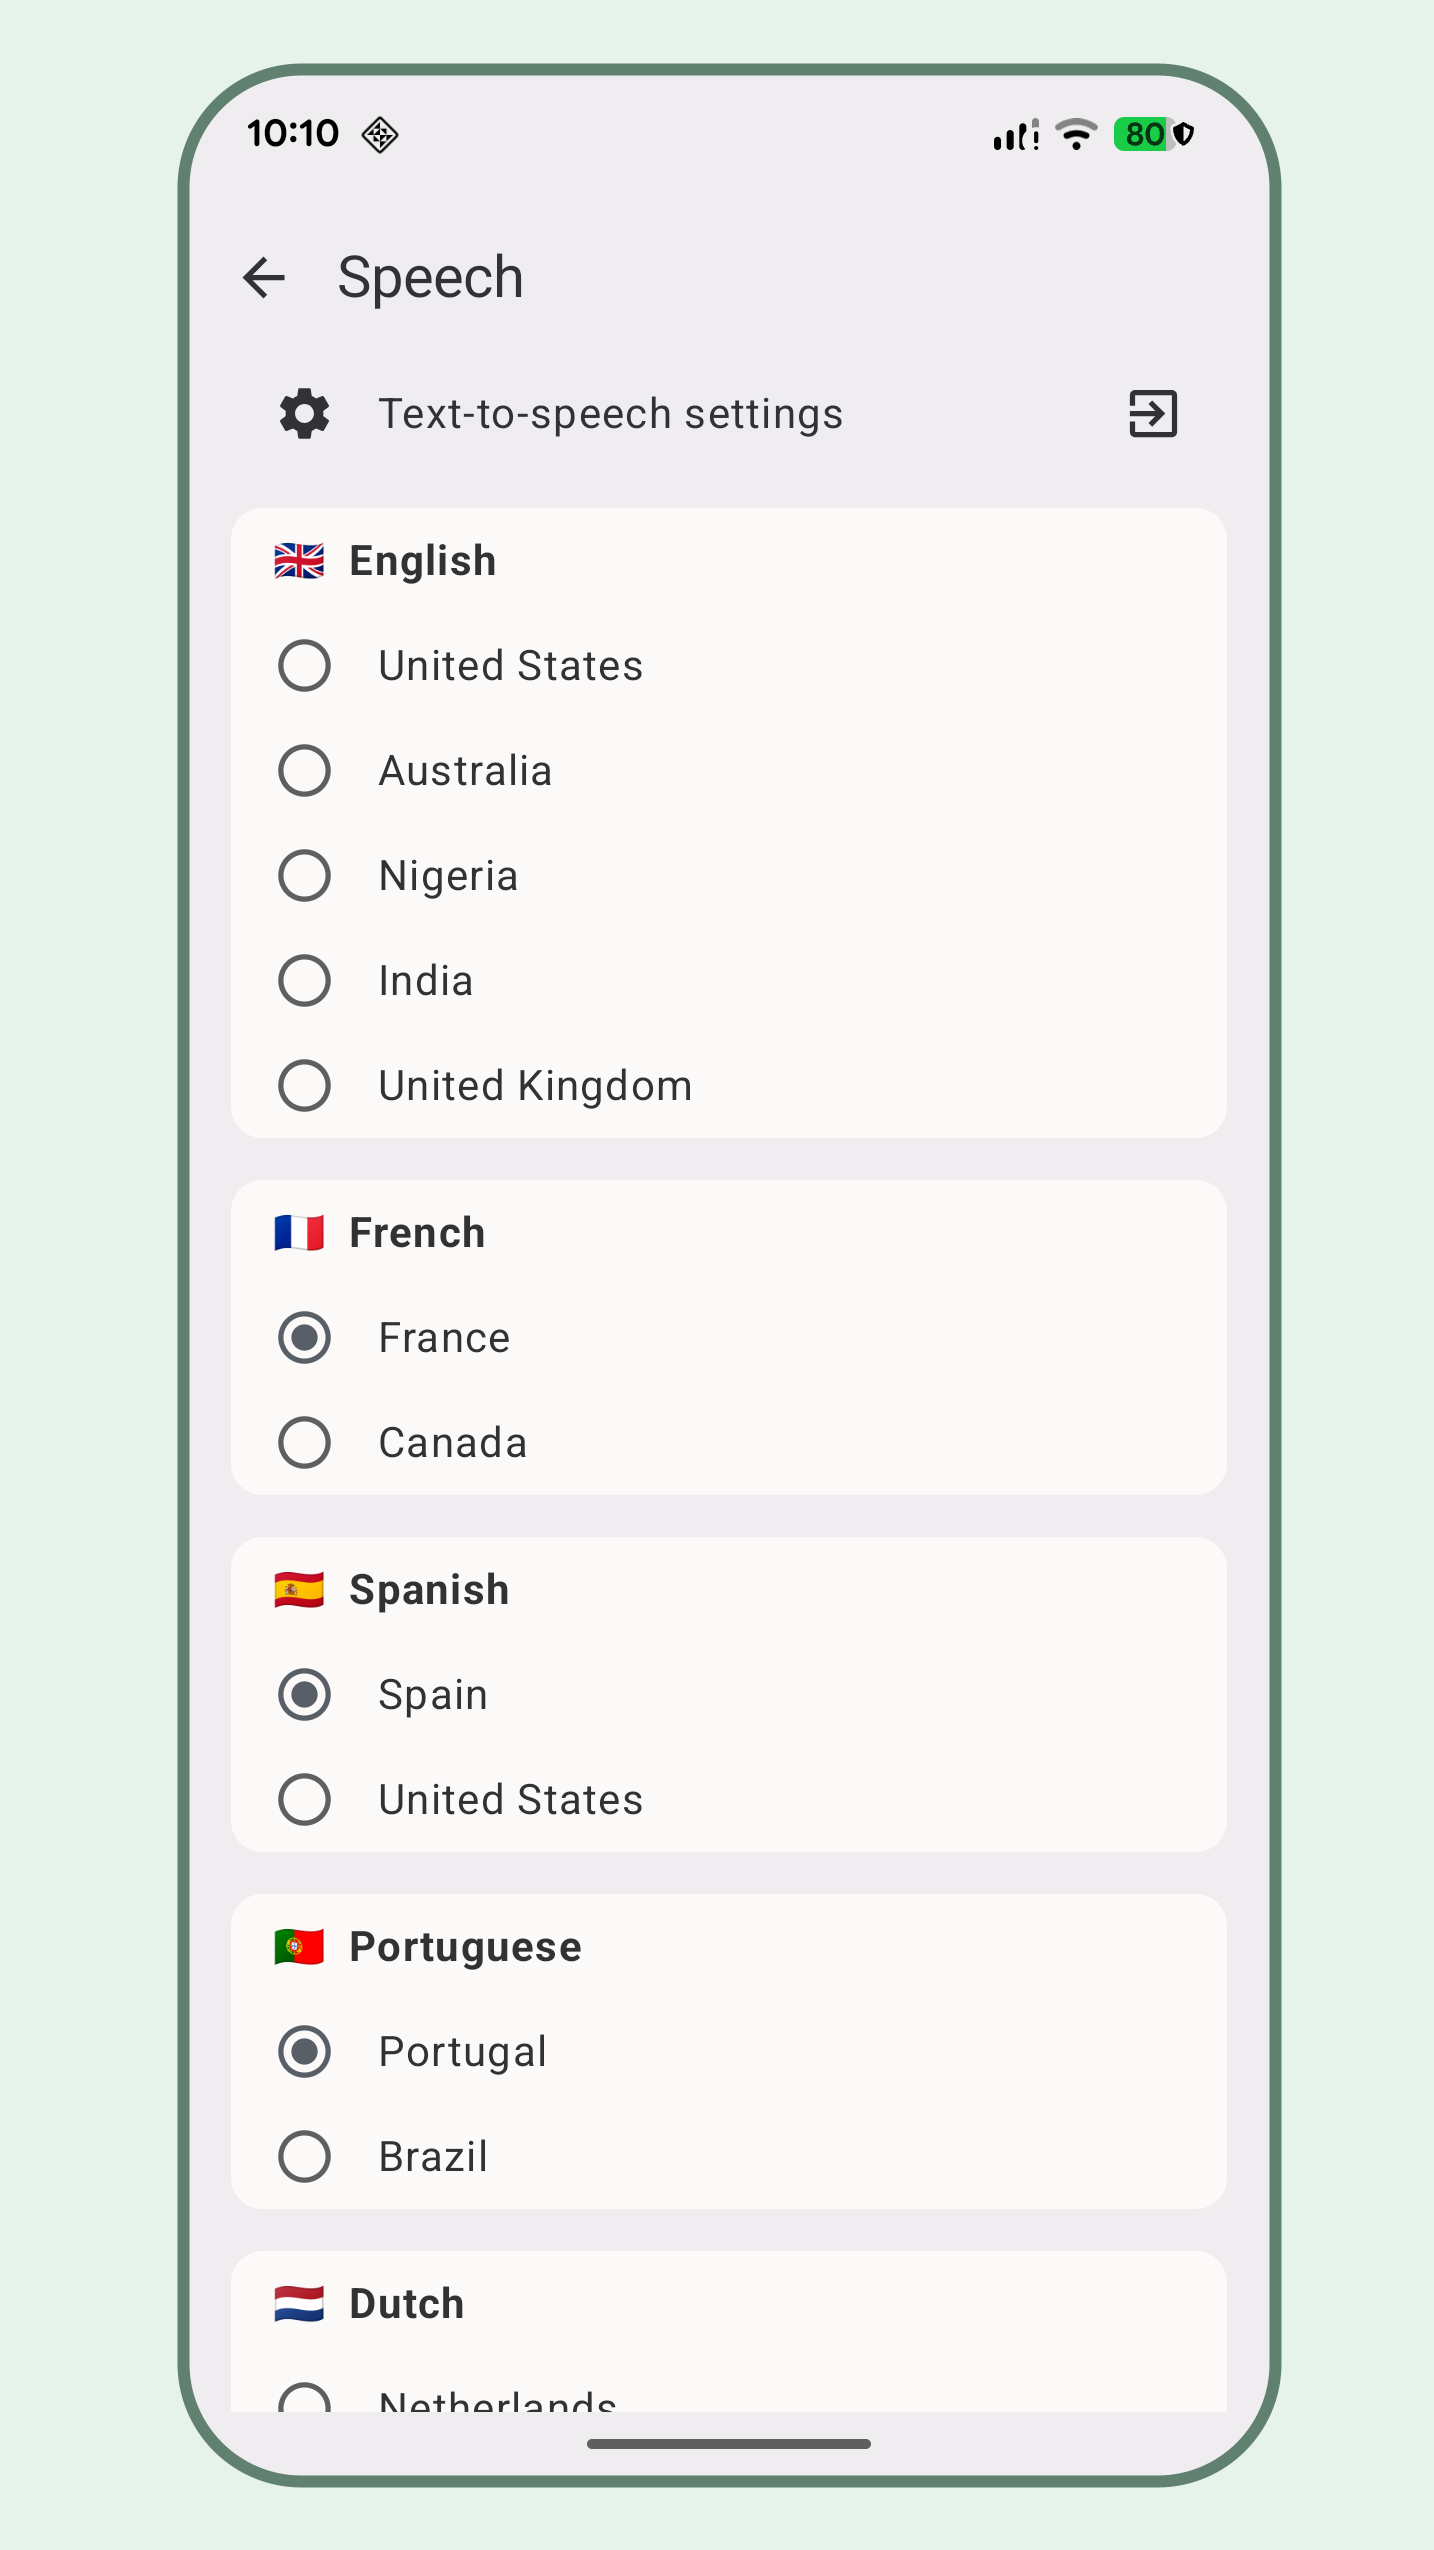This screenshot has height=2550, width=1434.
Task: Tap the UK flag beside English
Action: pos(299,561)
